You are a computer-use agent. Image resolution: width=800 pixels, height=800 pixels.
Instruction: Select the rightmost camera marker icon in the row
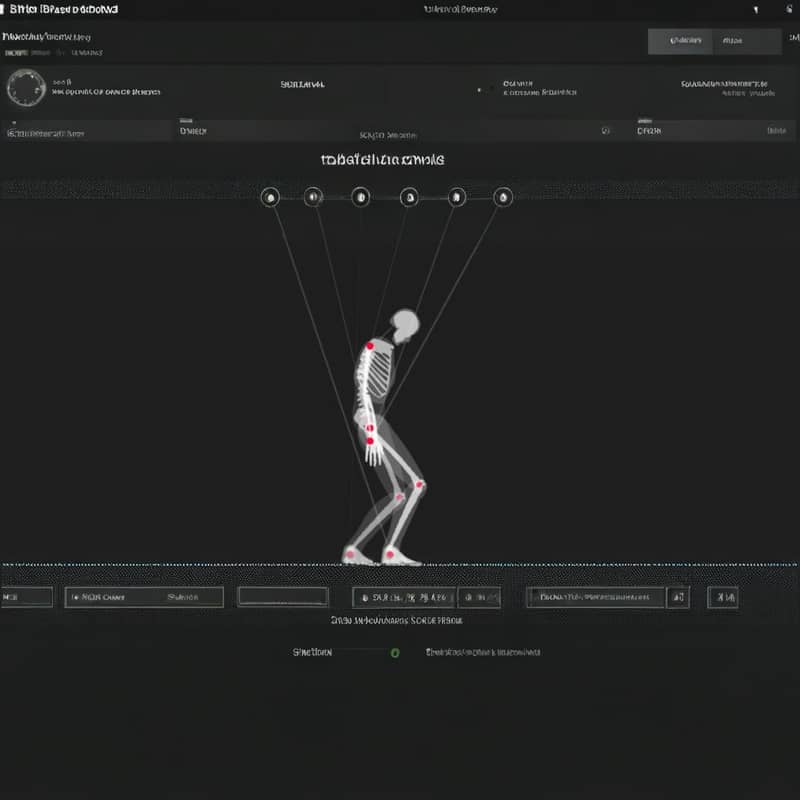pyautogui.click(x=501, y=197)
